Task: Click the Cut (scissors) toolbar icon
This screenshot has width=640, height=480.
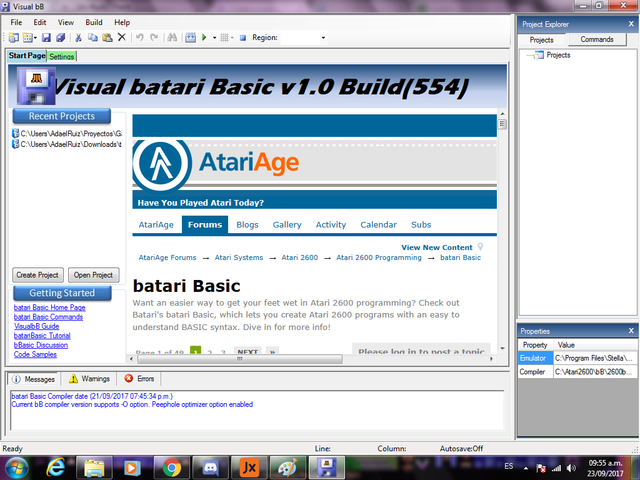Action: pyautogui.click(x=77, y=38)
